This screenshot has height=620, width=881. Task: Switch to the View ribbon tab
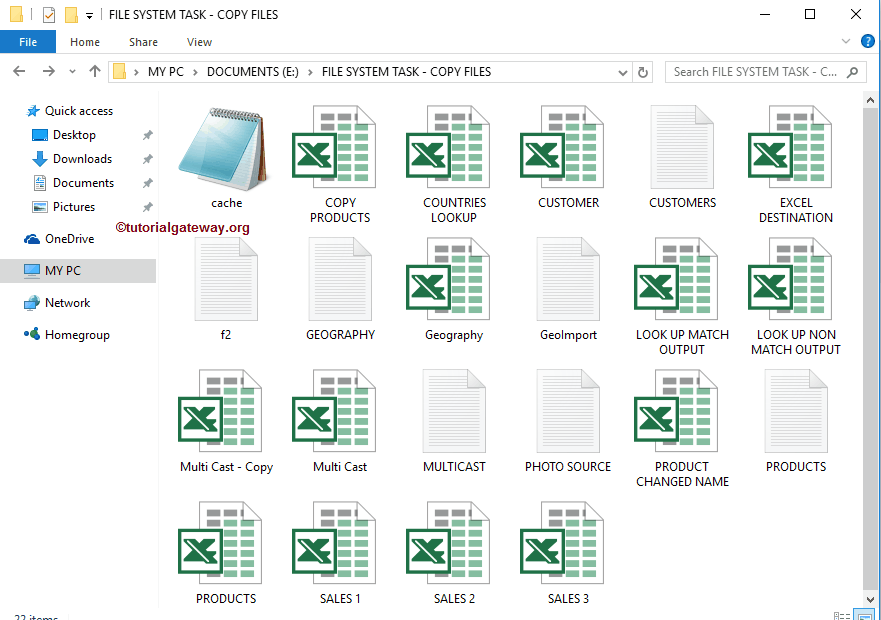tap(199, 42)
